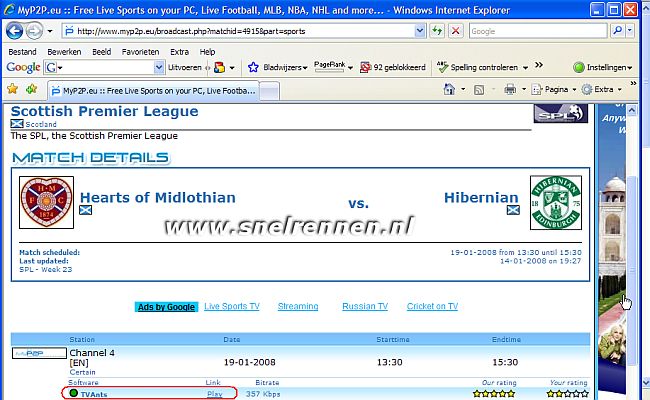Click Play link for TVAnts stream
The image size is (650, 400).
coord(214,394)
